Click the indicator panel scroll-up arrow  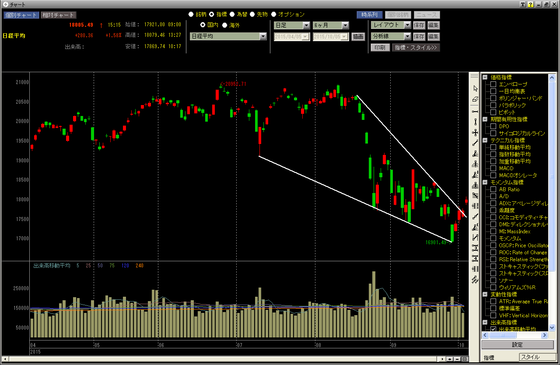click(x=552, y=78)
